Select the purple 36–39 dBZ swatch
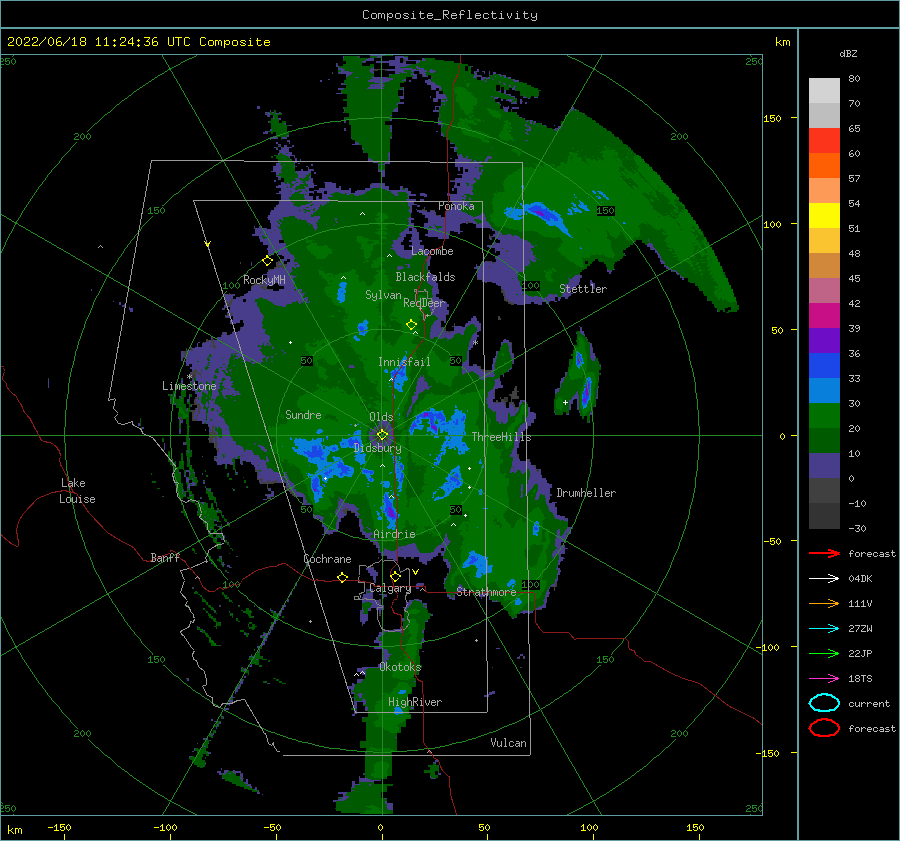900x841 pixels. point(824,341)
